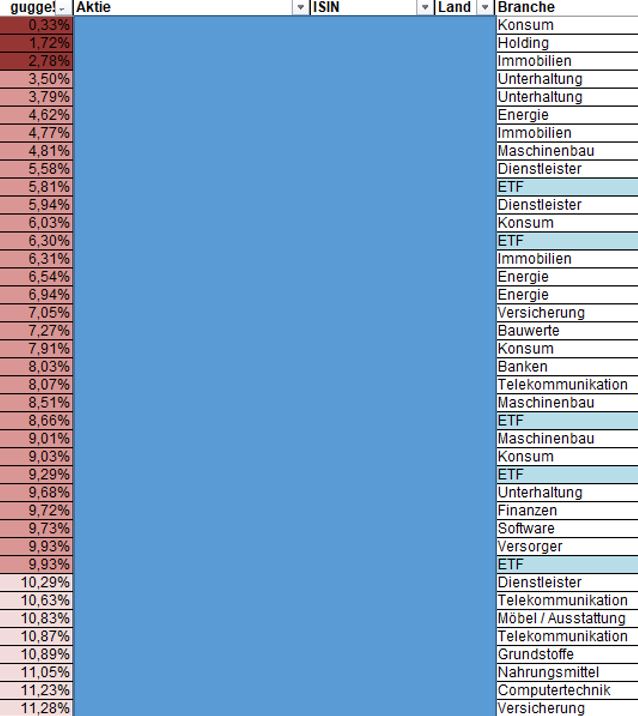
Task: Click the Maschinenbau cell in the 4,81% row
Action: (x=567, y=151)
